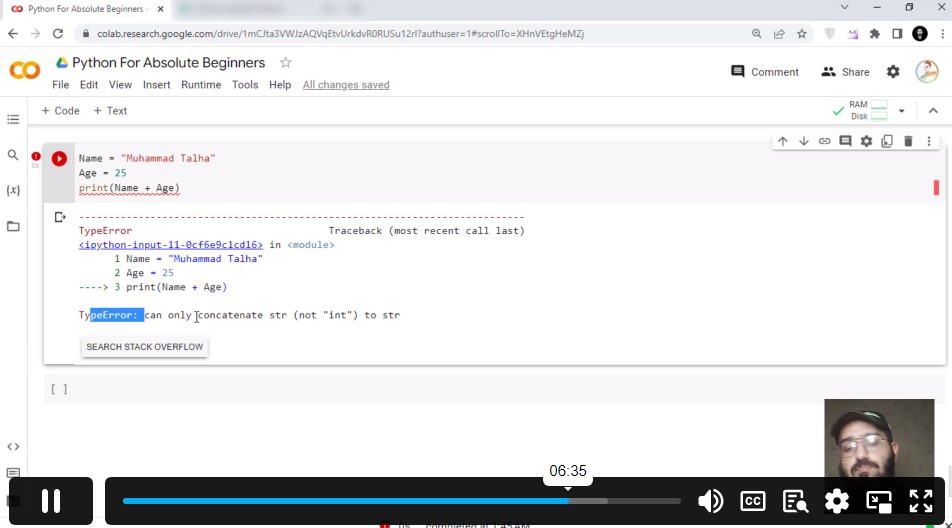Open browser zoom magnifier icon
Image resolution: width=952 pixels, height=528 pixels.
pyautogui.click(x=756, y=34)
